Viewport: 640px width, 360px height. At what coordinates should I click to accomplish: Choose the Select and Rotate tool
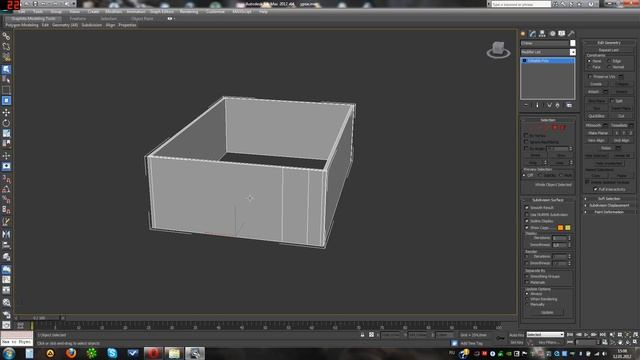tap(6, 123)
